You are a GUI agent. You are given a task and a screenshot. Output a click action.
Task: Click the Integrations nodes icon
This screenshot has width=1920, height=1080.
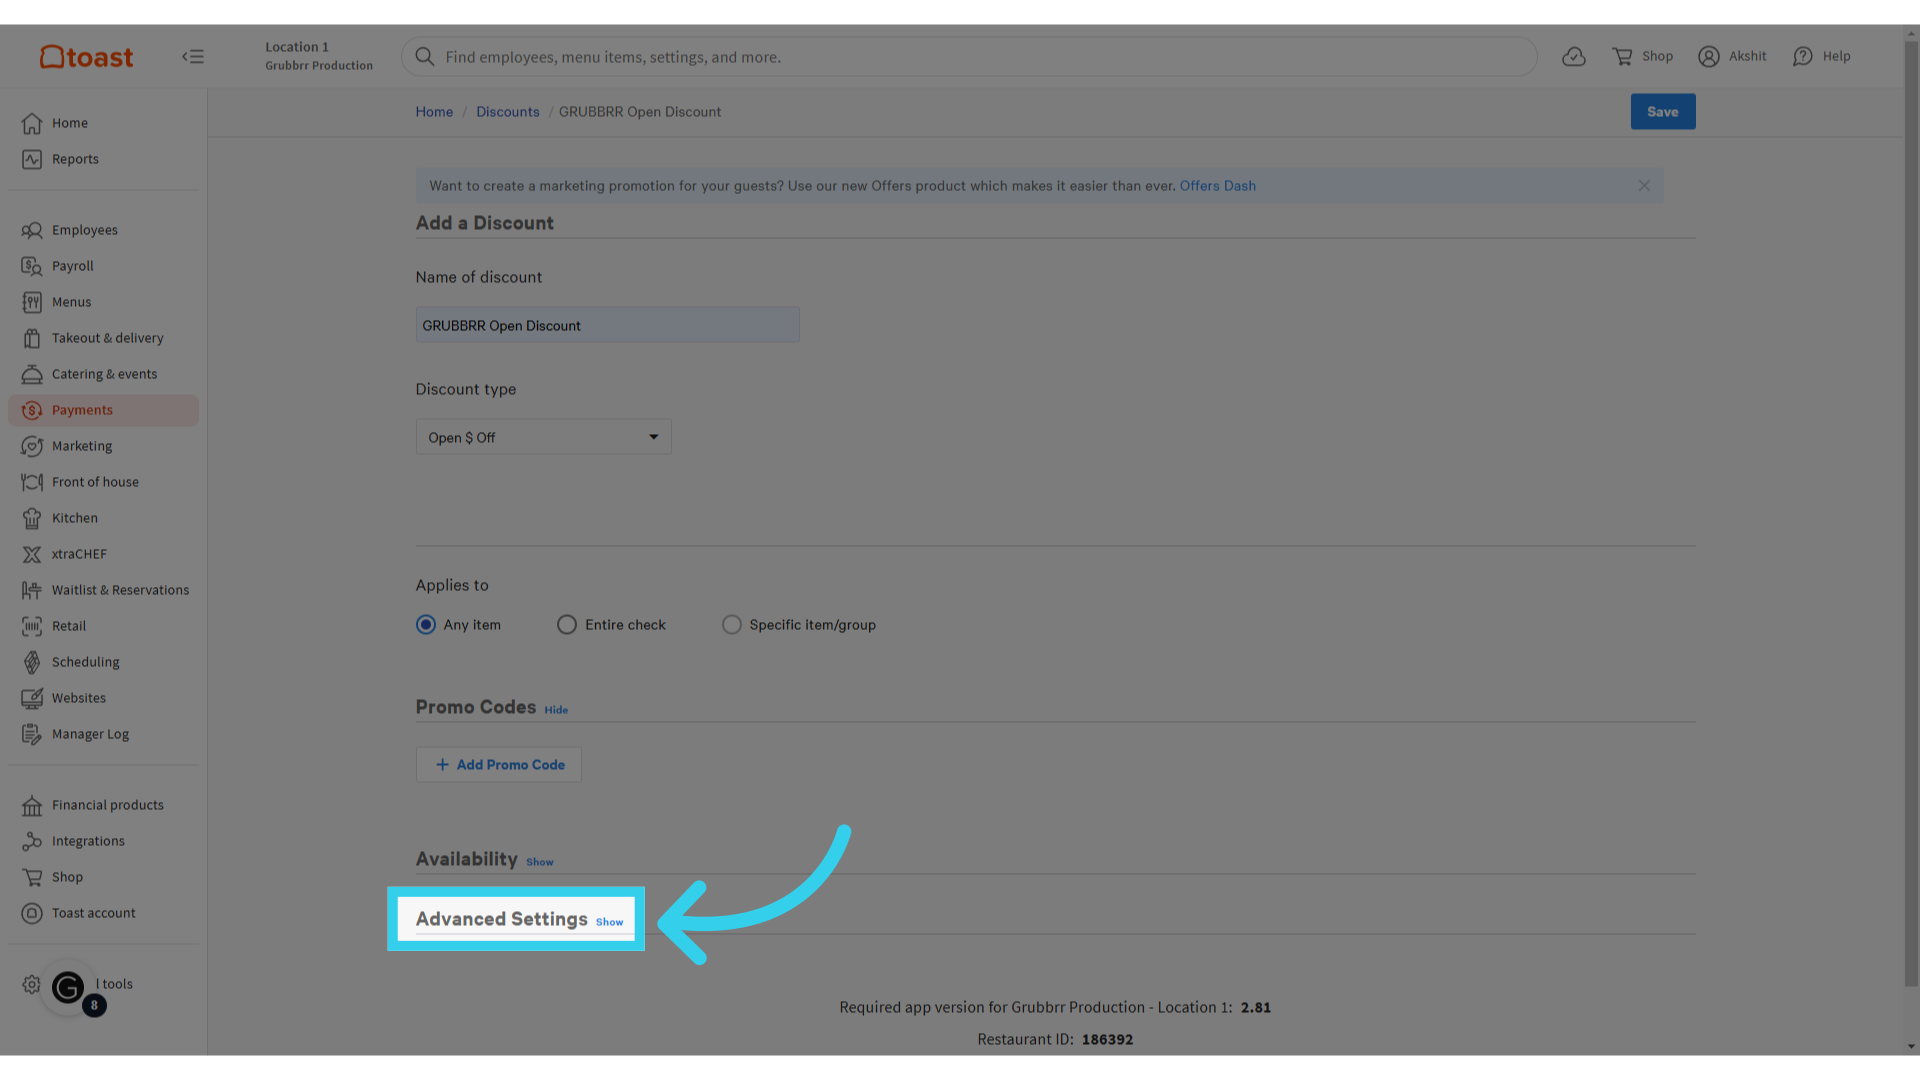click(32, 841)
